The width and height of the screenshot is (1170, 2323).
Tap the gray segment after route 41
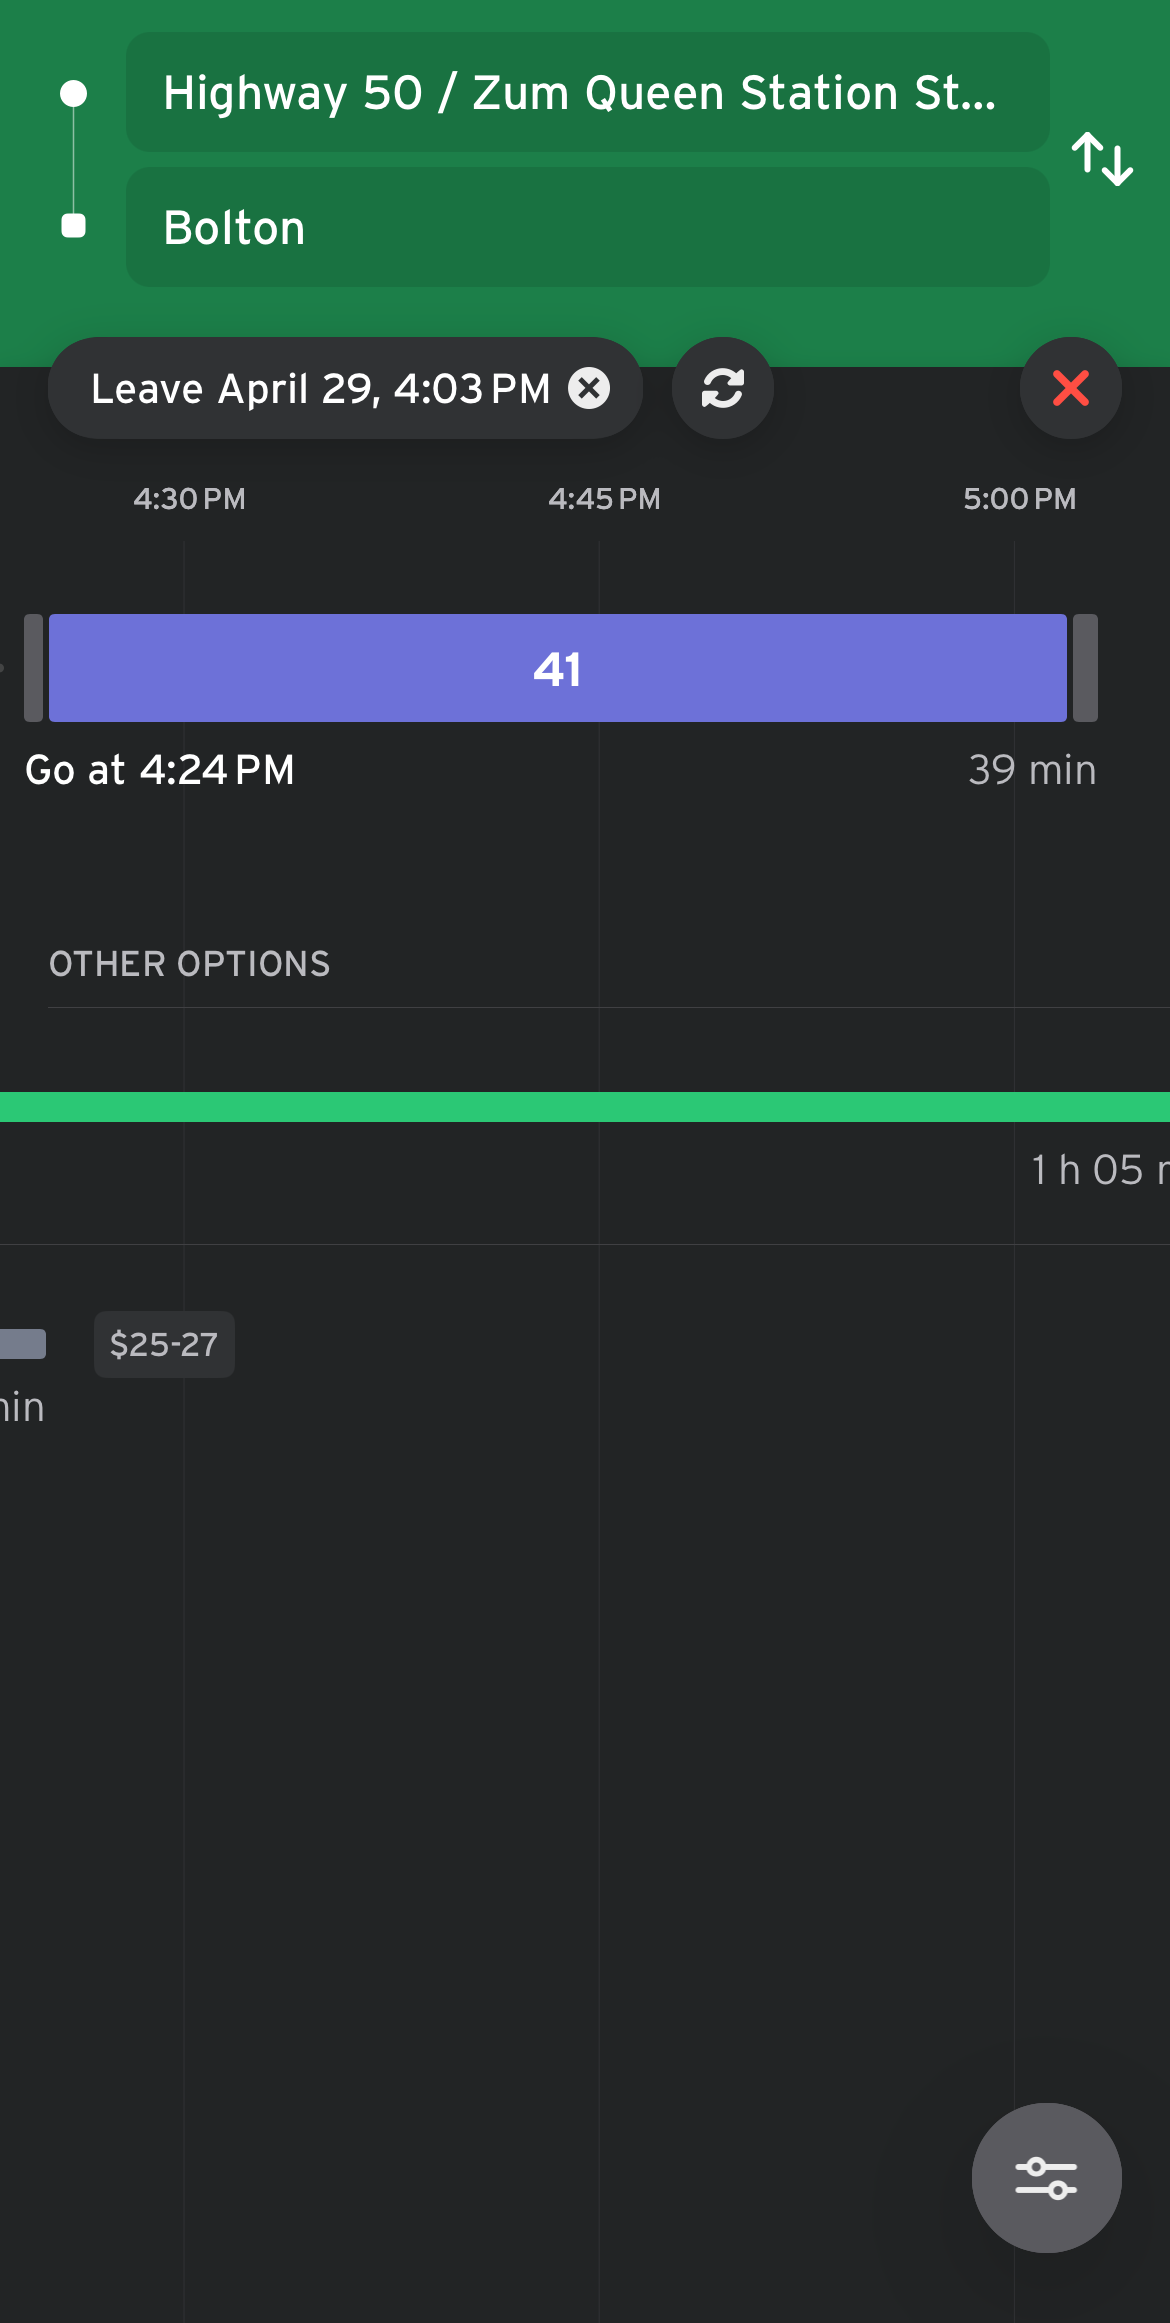pyautogui.click(x=1085, y=668)
